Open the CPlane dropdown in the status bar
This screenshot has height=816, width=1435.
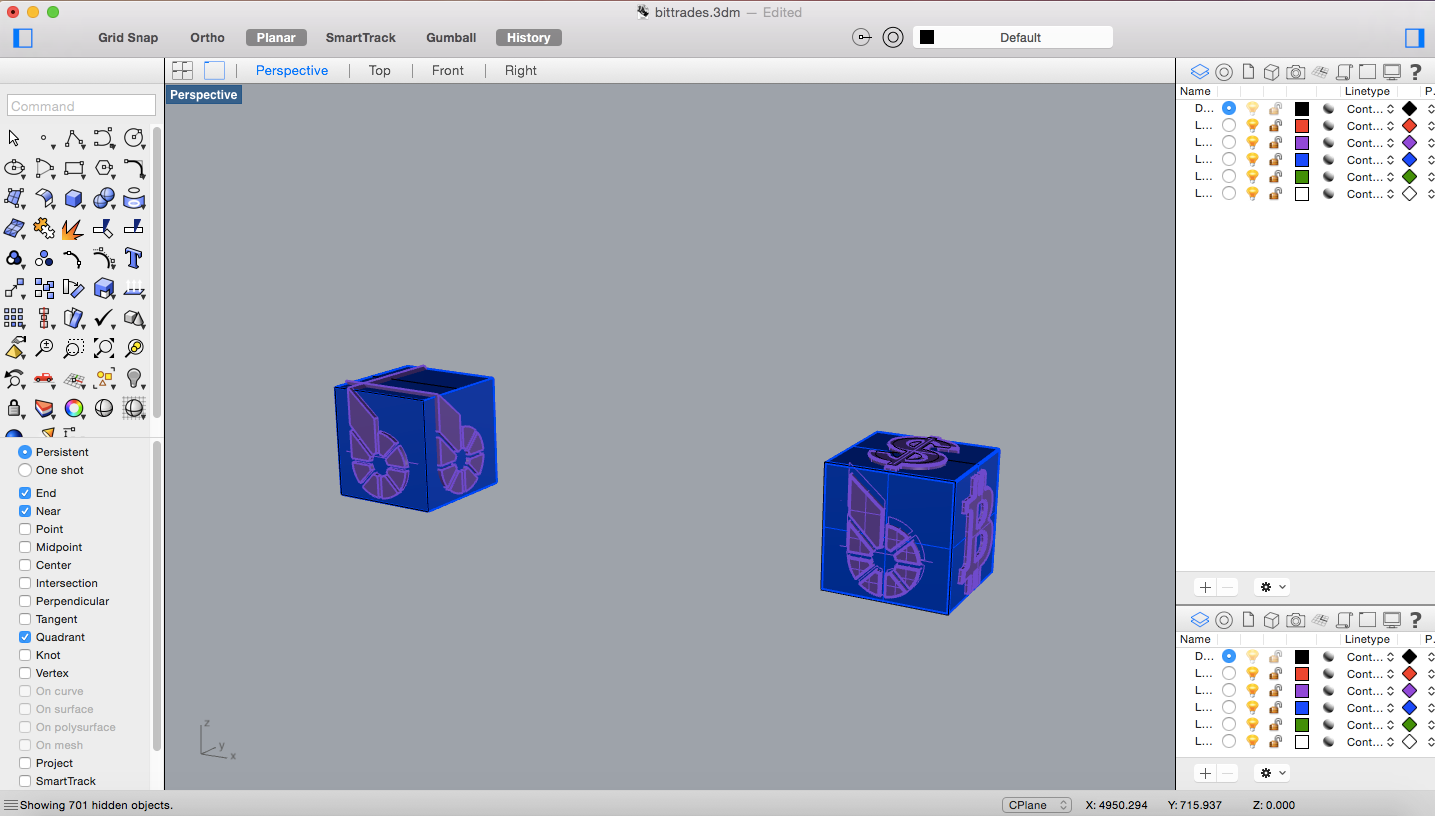1037,805
